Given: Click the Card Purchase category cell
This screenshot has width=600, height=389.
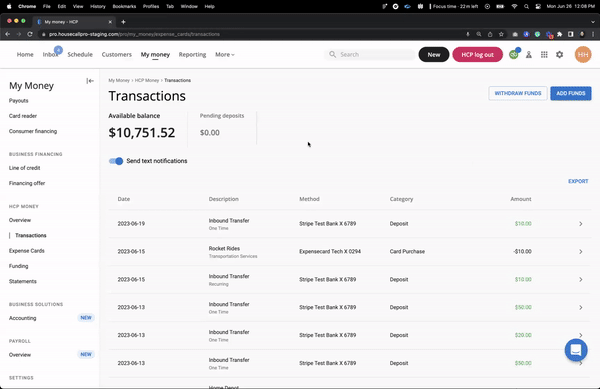Looking at the screenshot, I should pyautogui.click(x=407, y=252).
